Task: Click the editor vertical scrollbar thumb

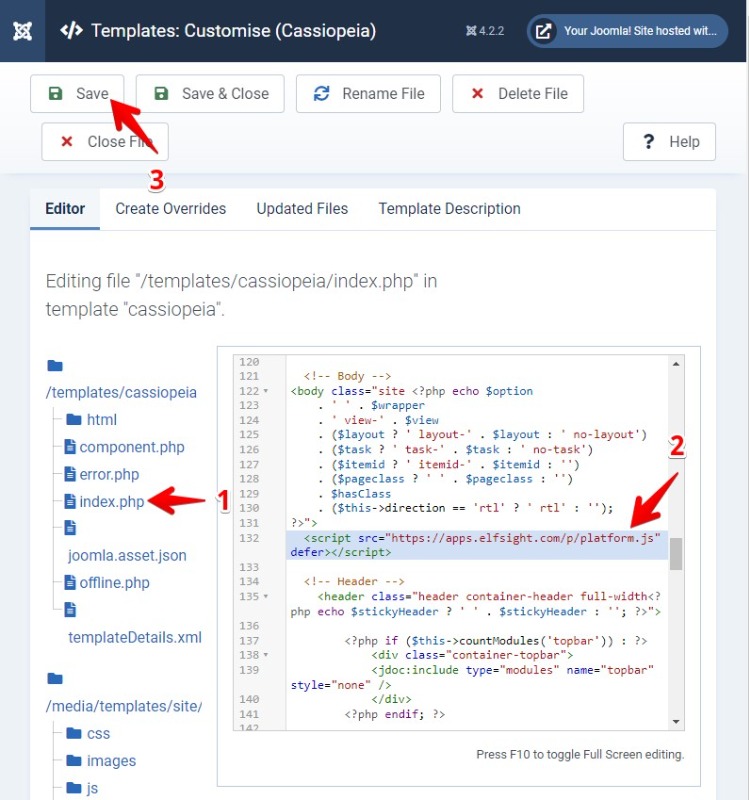Action: tap(676, 554)
